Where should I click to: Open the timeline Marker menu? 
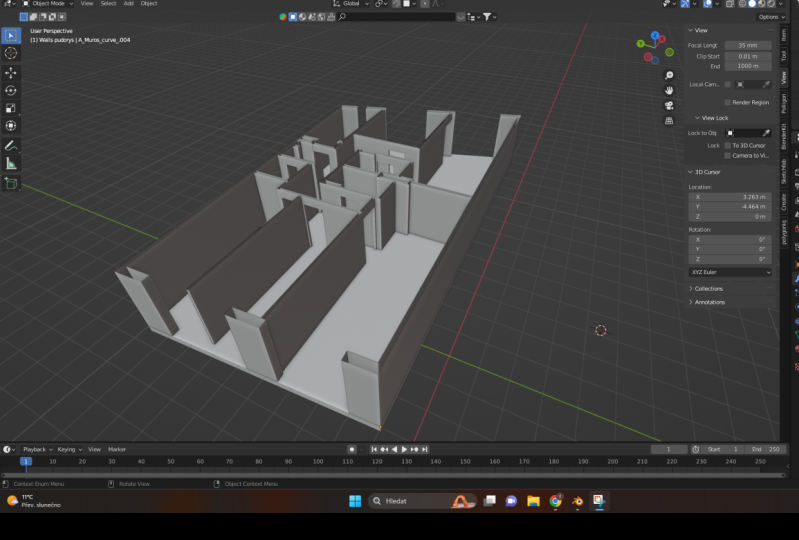[x=117, y=449]
